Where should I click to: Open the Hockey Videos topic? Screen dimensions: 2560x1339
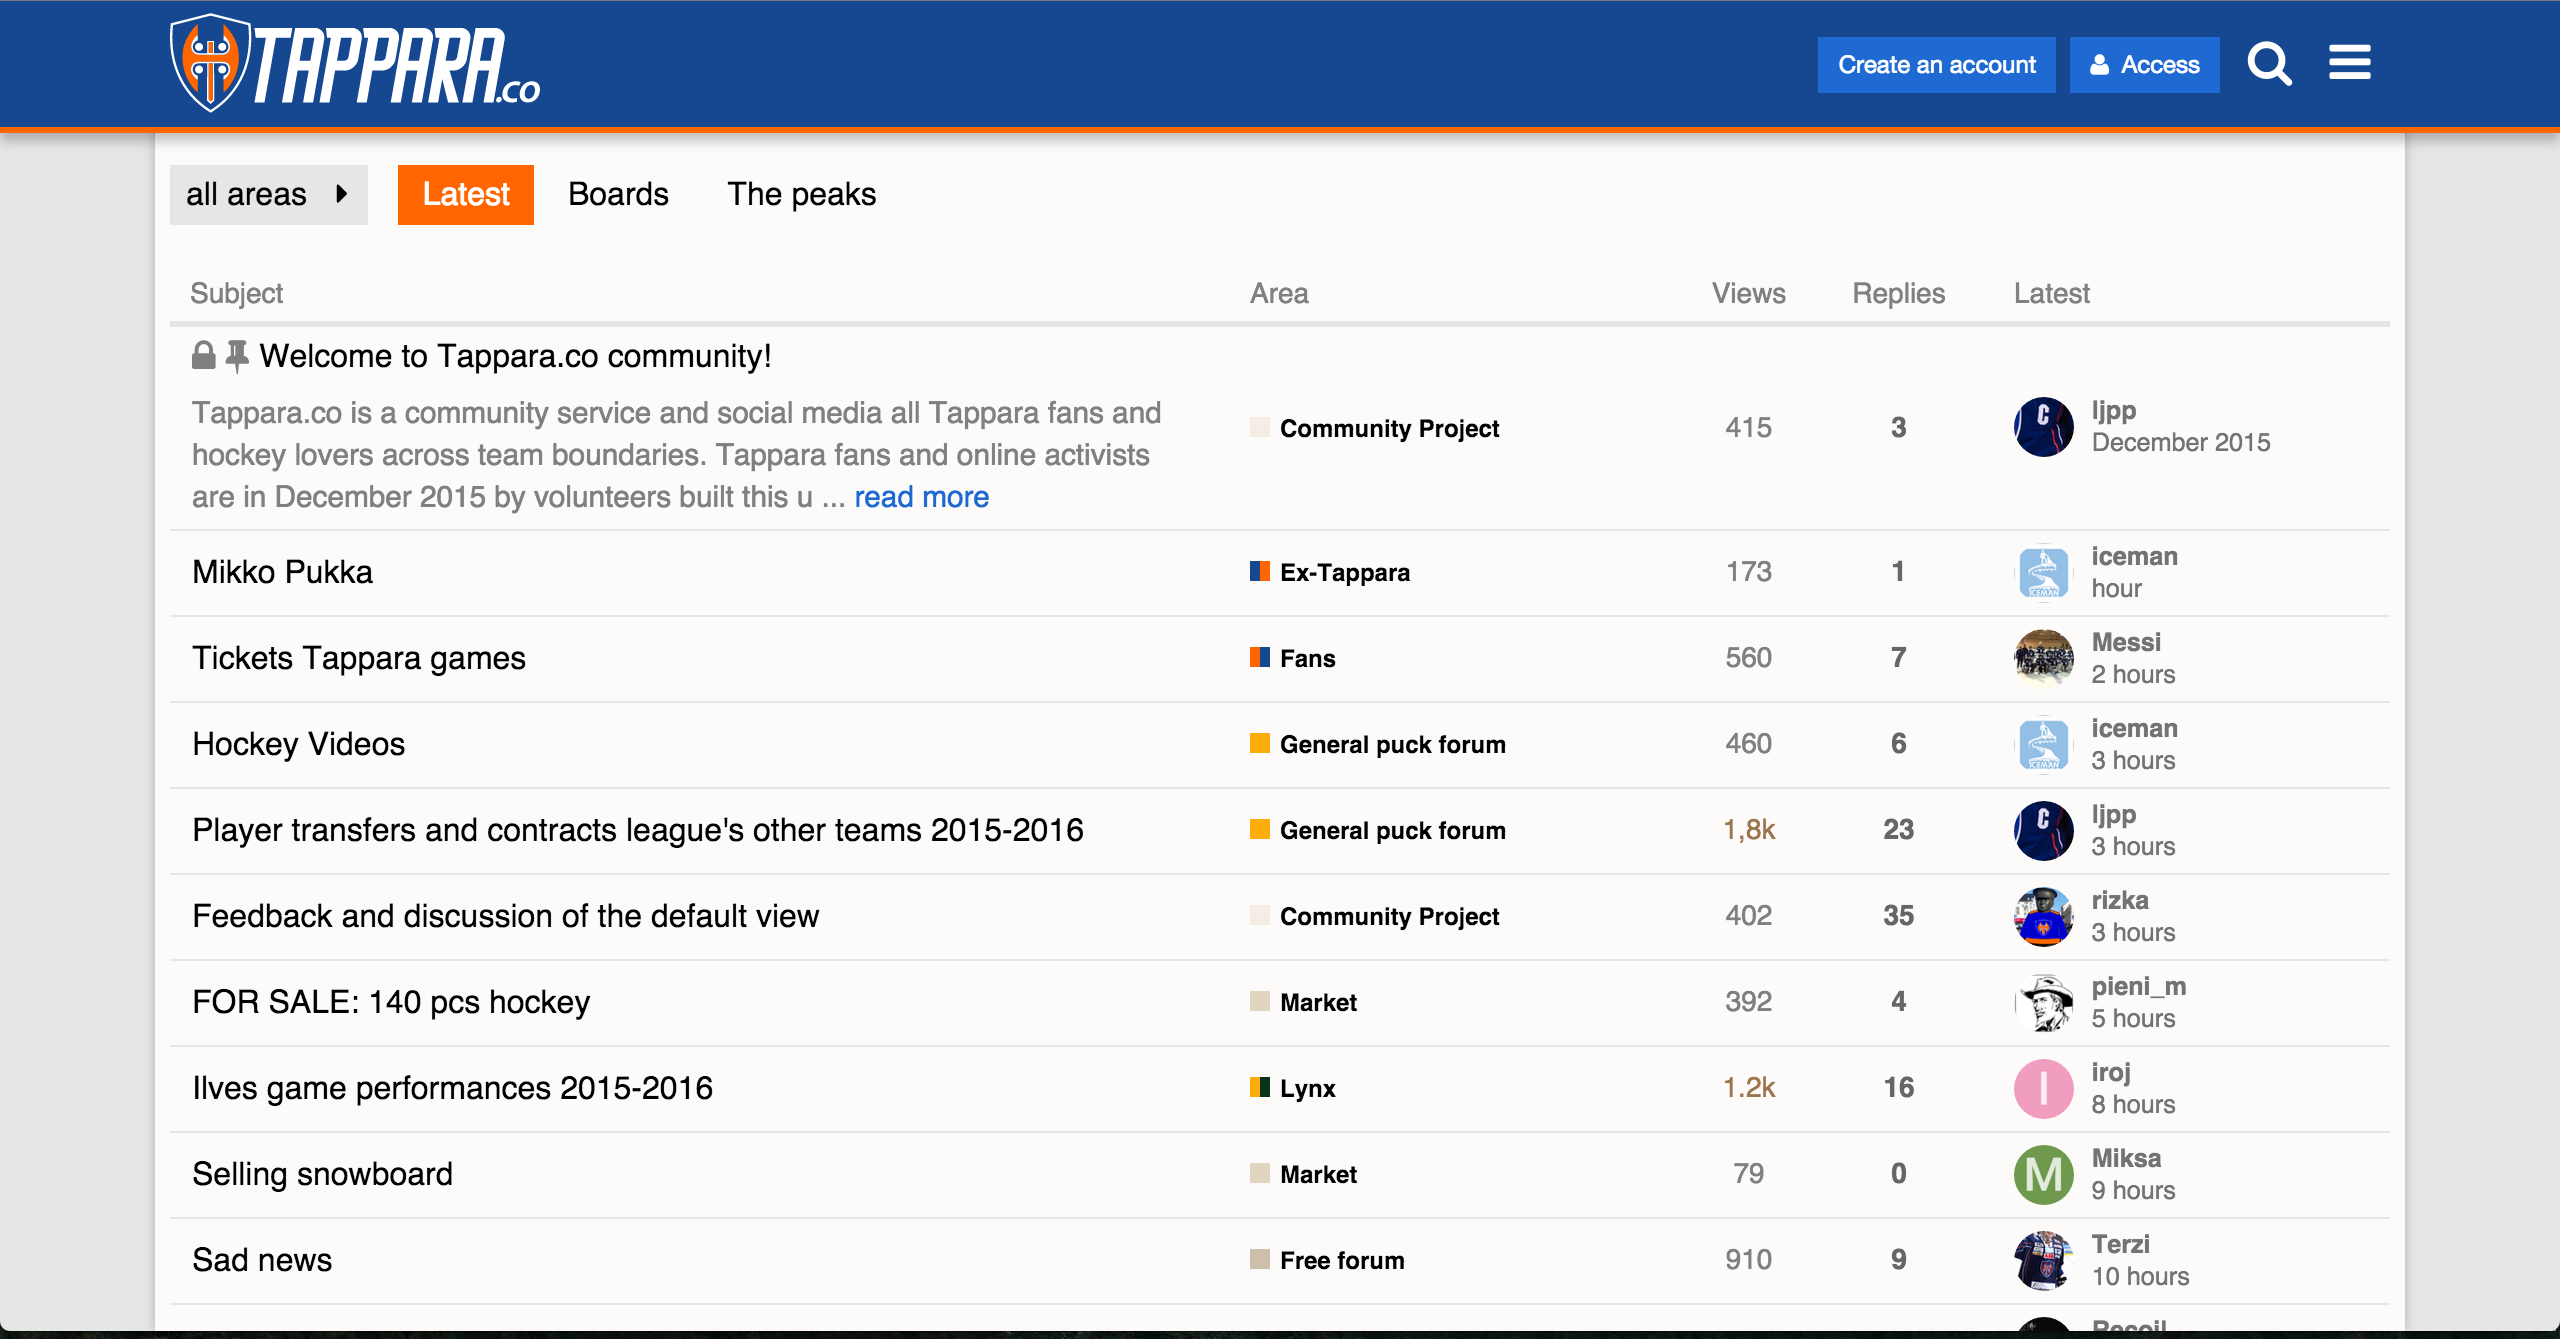[298, 744]
